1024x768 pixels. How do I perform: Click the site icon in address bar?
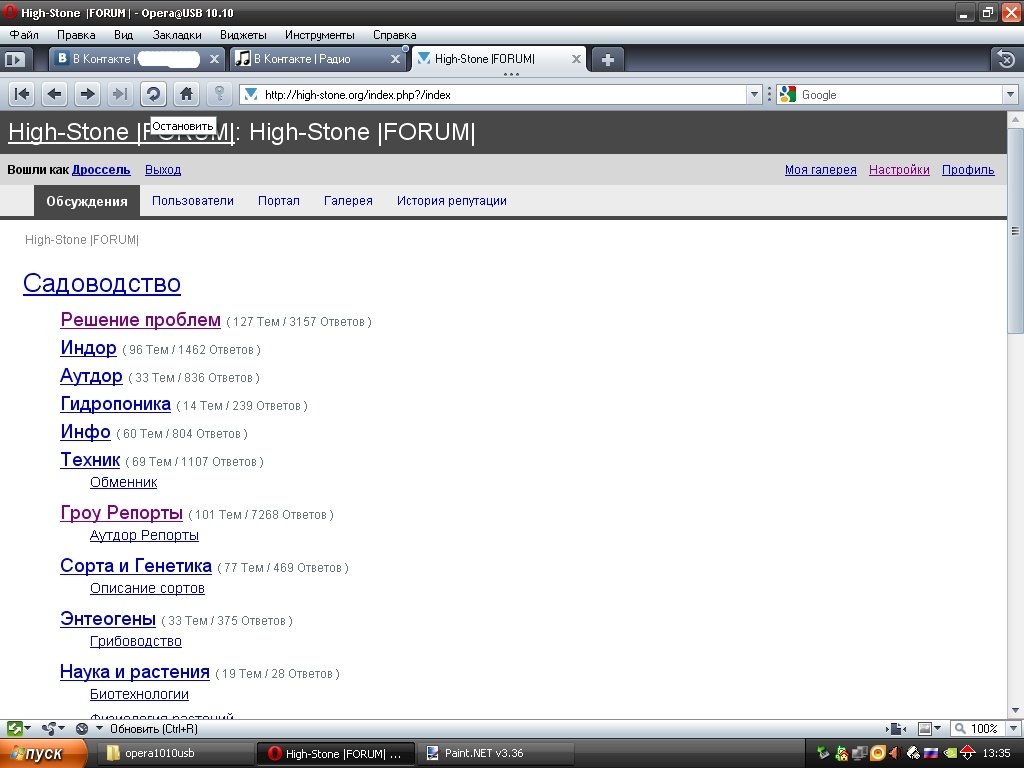pos(250,95)
